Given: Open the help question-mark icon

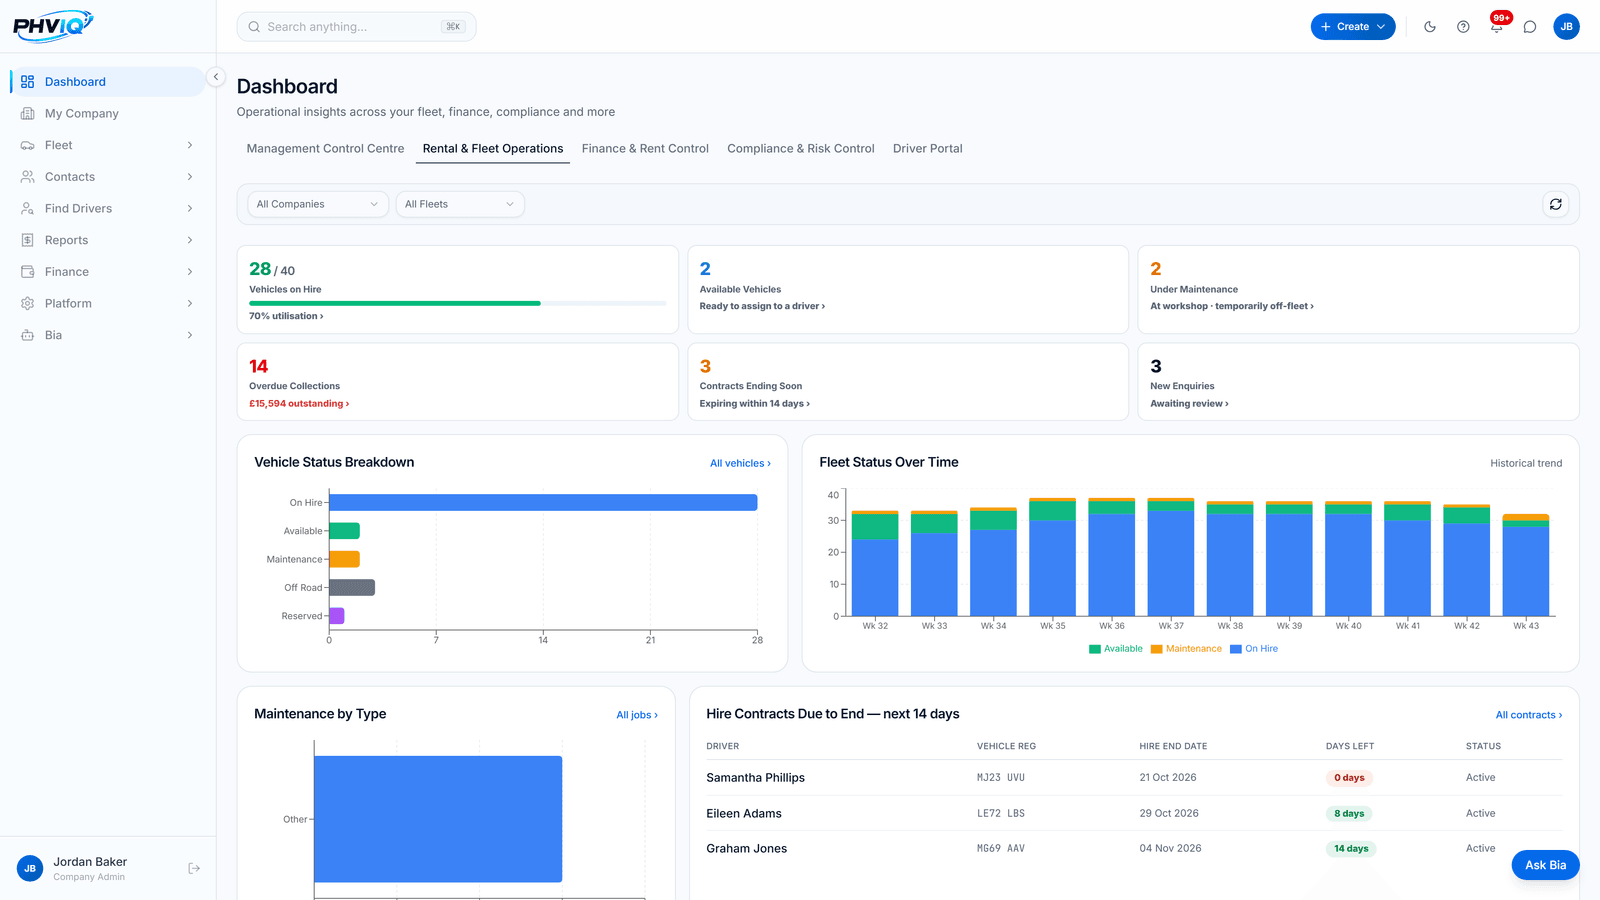Looking at the screenshot, I should click(1463, 27).
